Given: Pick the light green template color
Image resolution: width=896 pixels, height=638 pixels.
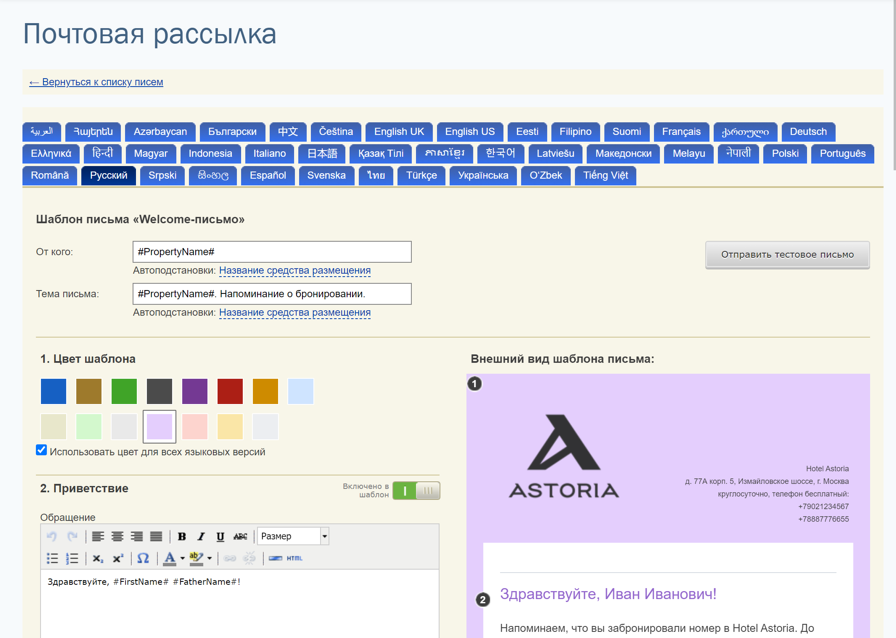Looking at the screenshot, I should point(89,426).
